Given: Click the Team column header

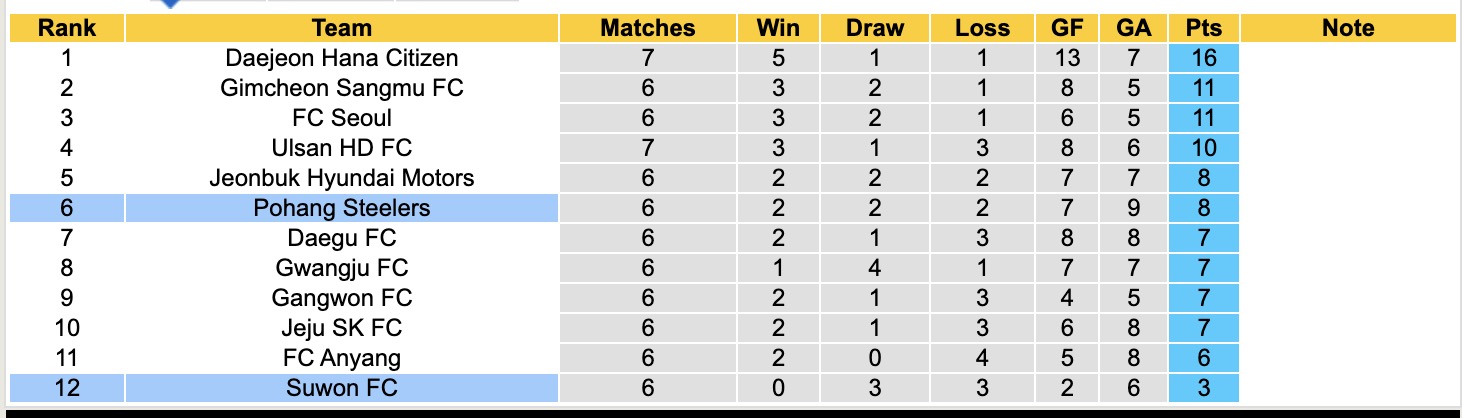Looking at the screenshot, I should click(x=341, y=28).
